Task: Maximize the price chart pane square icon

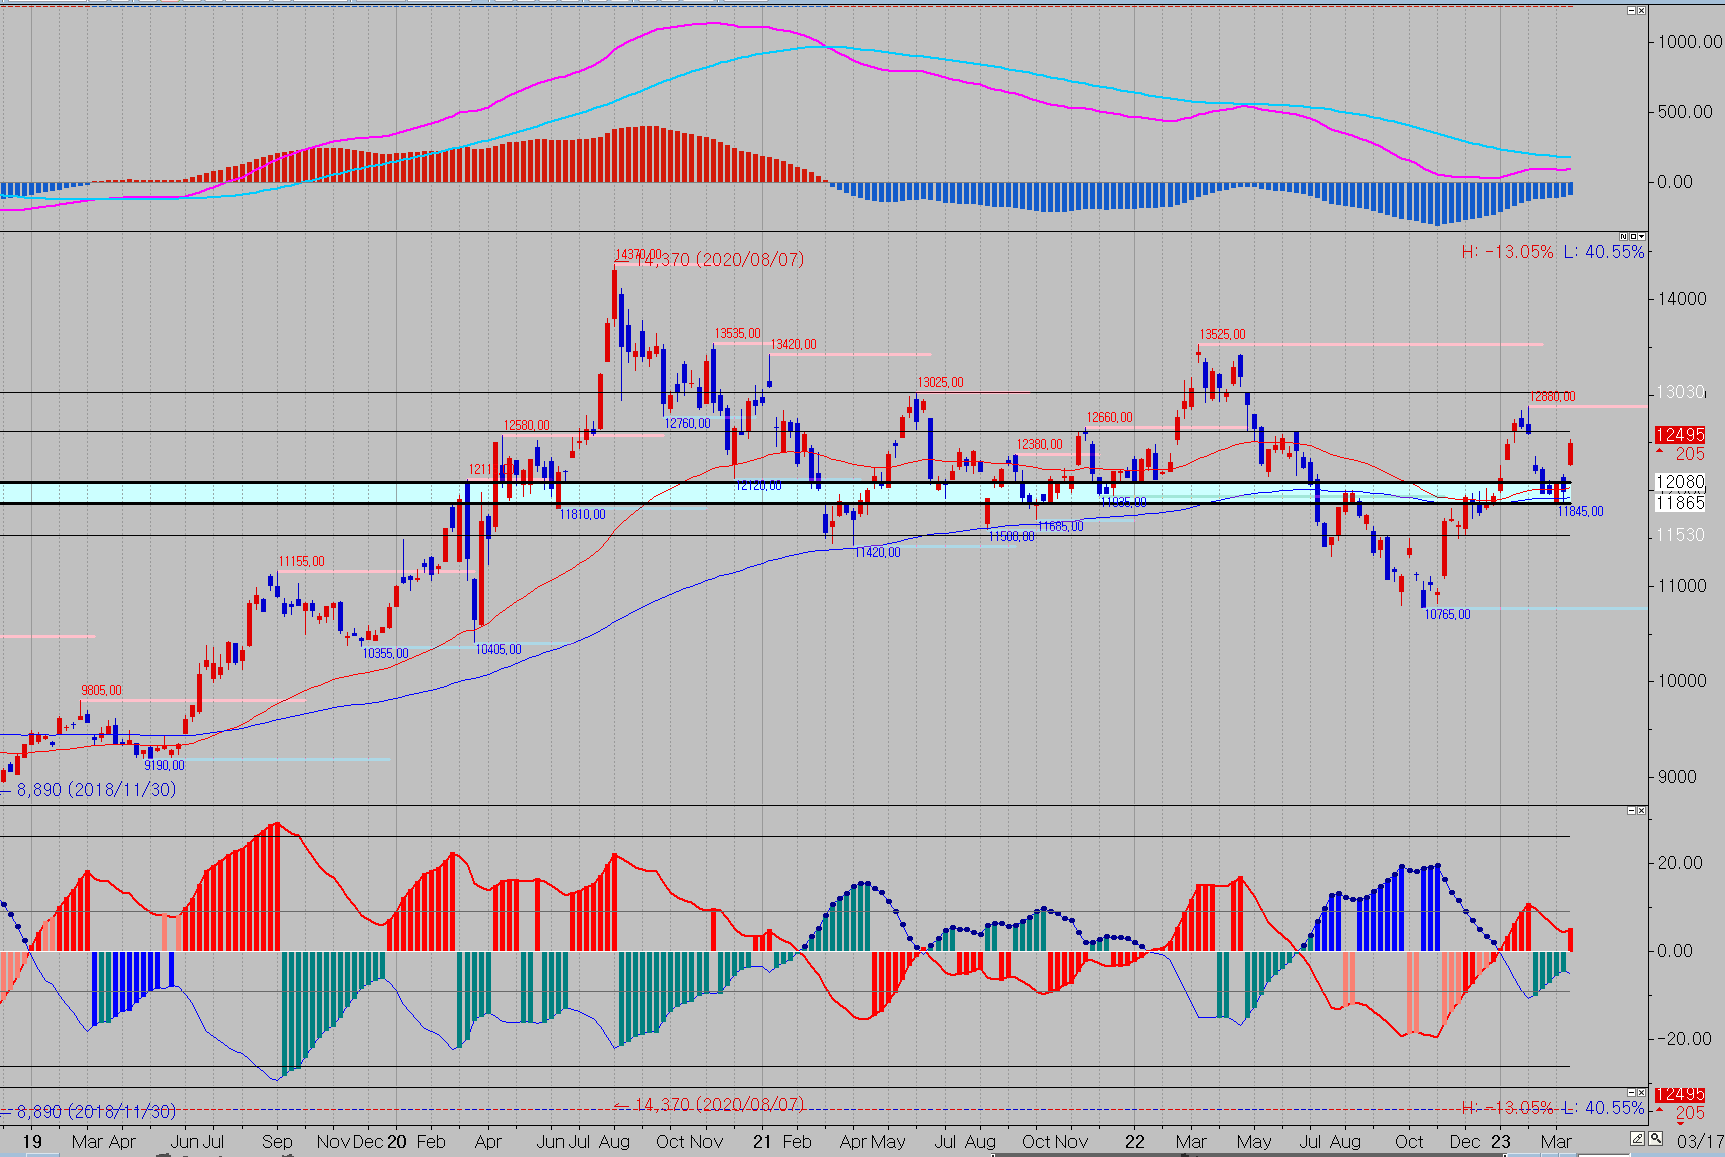Action: point(1633,237)
